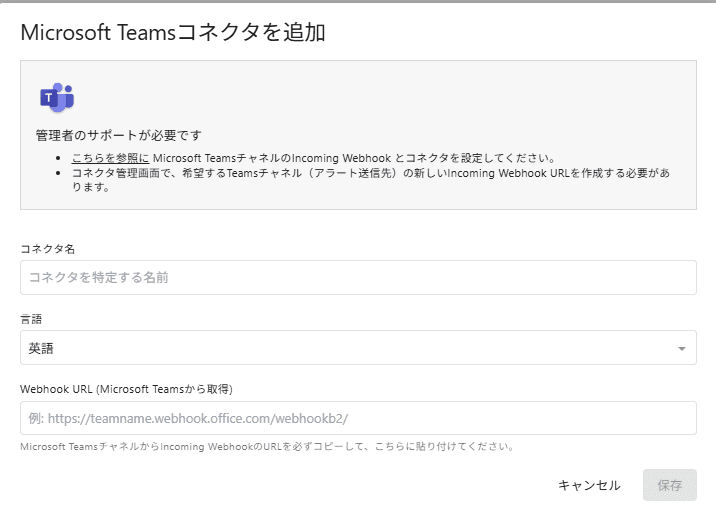The image size is (716, 511).
Task: Click the Microsoft Teams logo icon
Action: pos(57,97)
